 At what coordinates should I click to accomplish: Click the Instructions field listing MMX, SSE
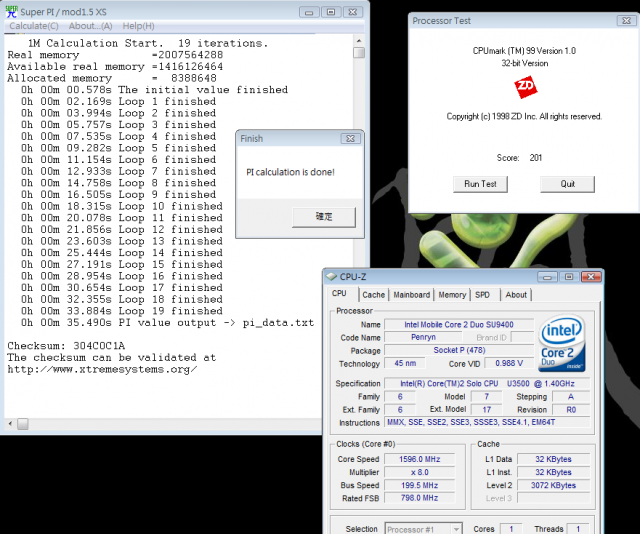pos(487,423)
